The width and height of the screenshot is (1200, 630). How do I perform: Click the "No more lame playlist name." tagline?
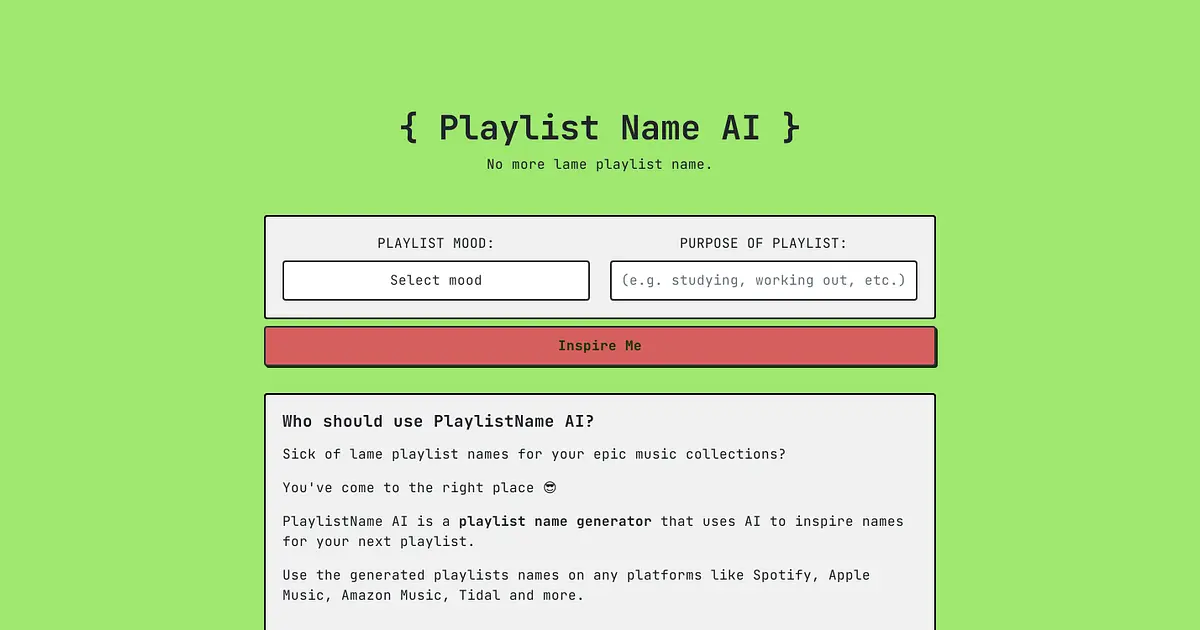point(600,164)
